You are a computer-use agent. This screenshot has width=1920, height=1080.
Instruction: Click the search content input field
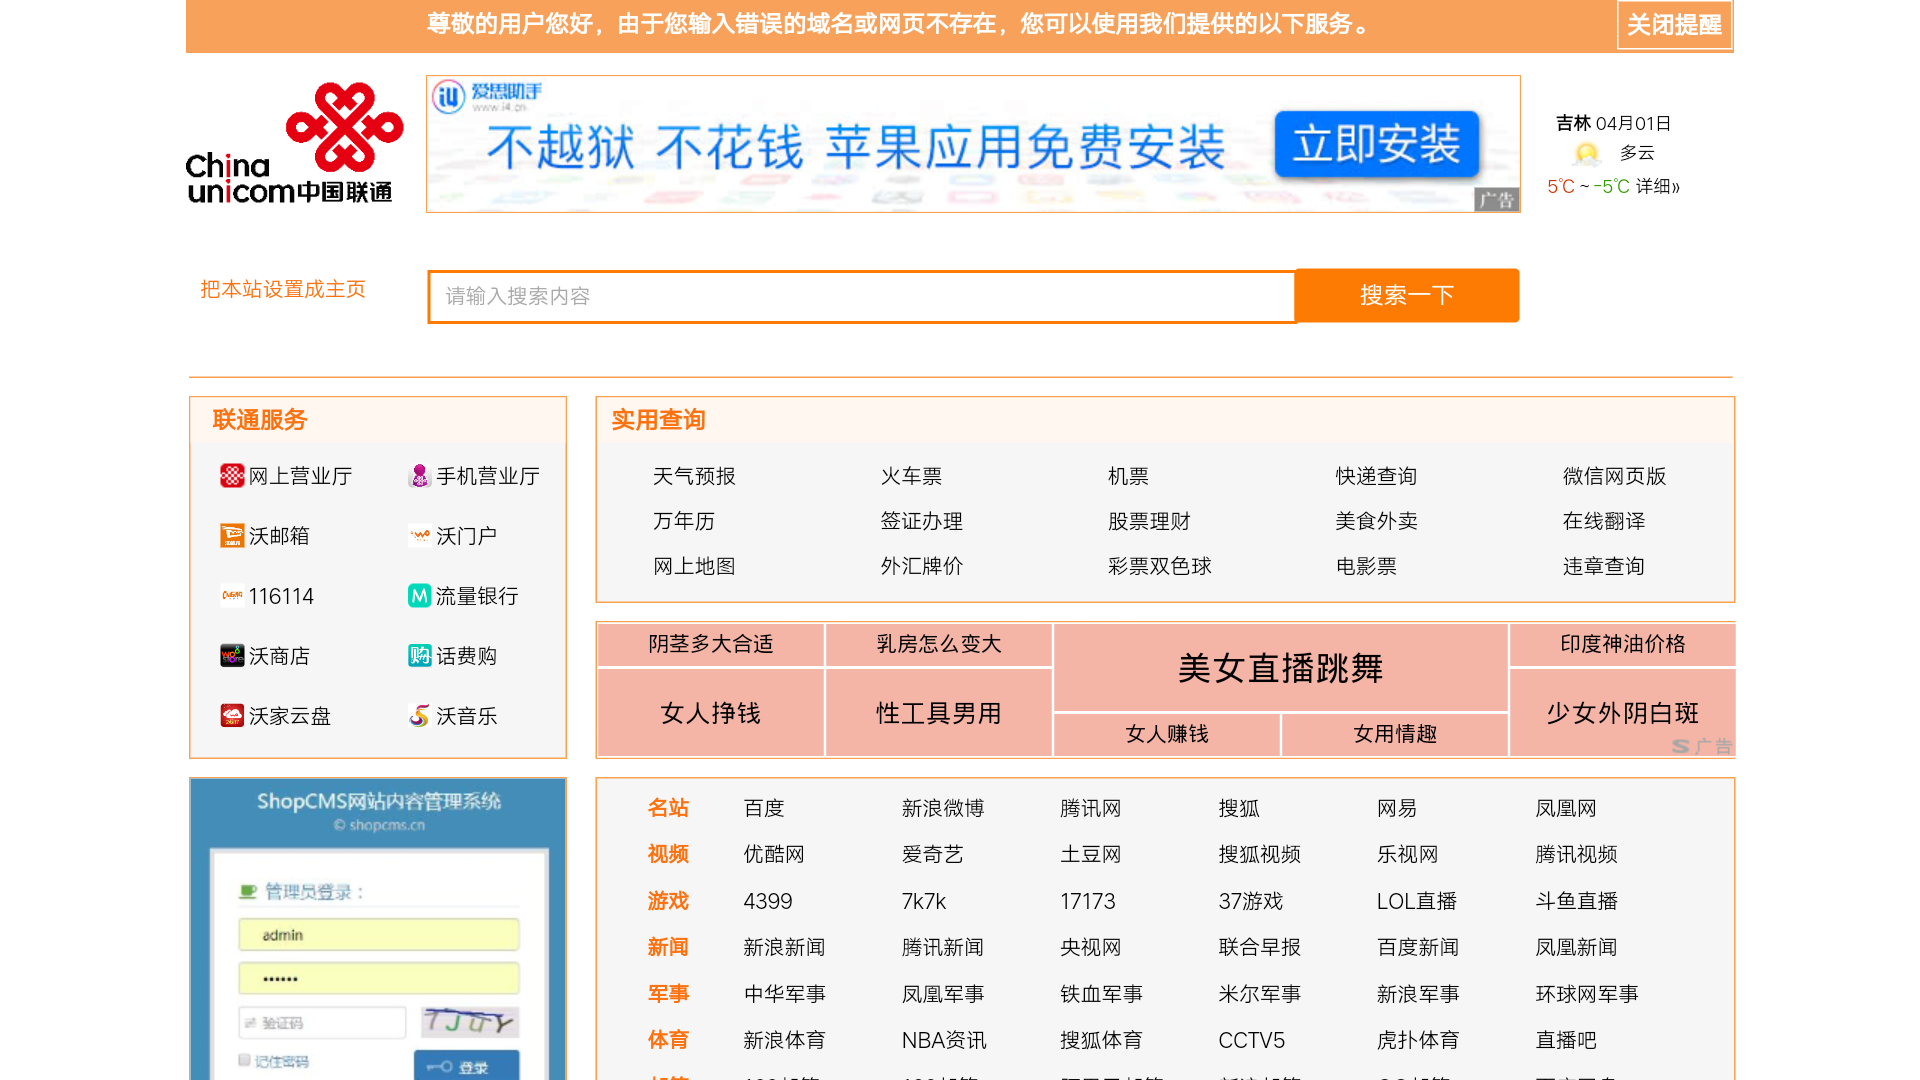861,297
